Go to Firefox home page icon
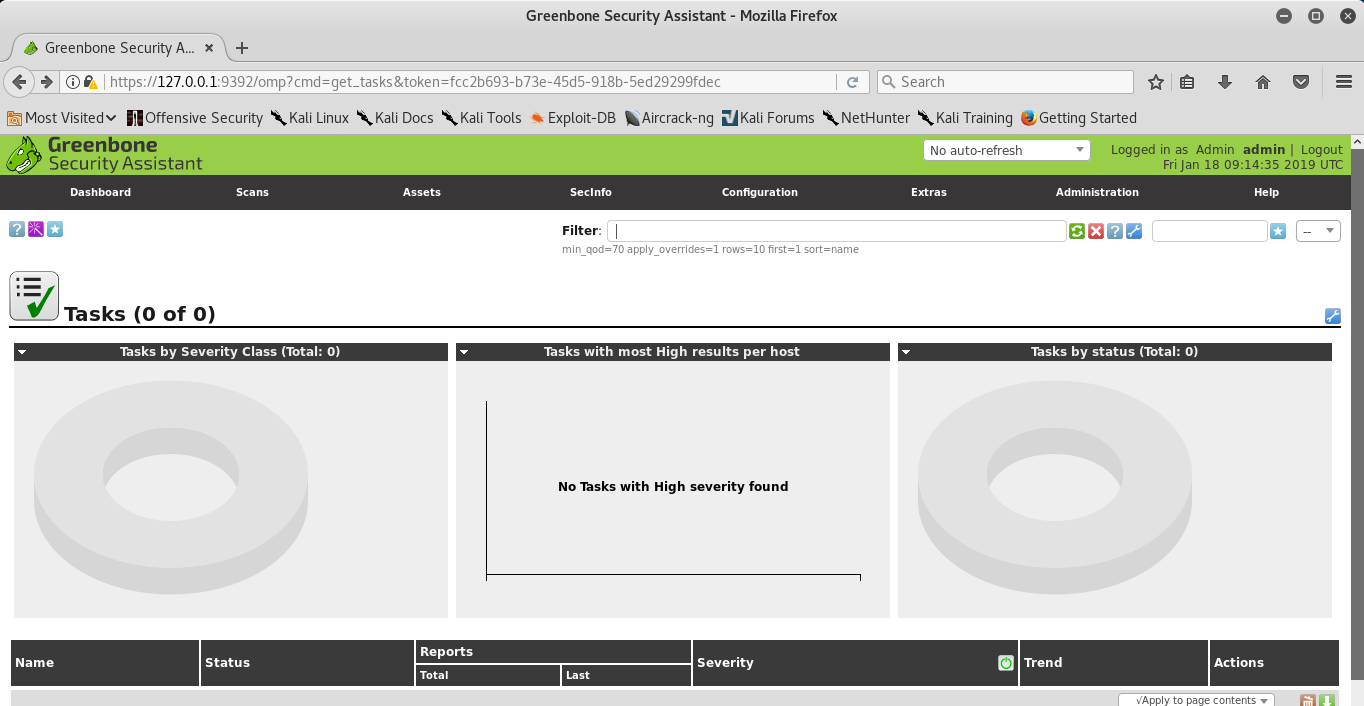Viewport: 1364px width, 706px height. (x=1263, y=82)
